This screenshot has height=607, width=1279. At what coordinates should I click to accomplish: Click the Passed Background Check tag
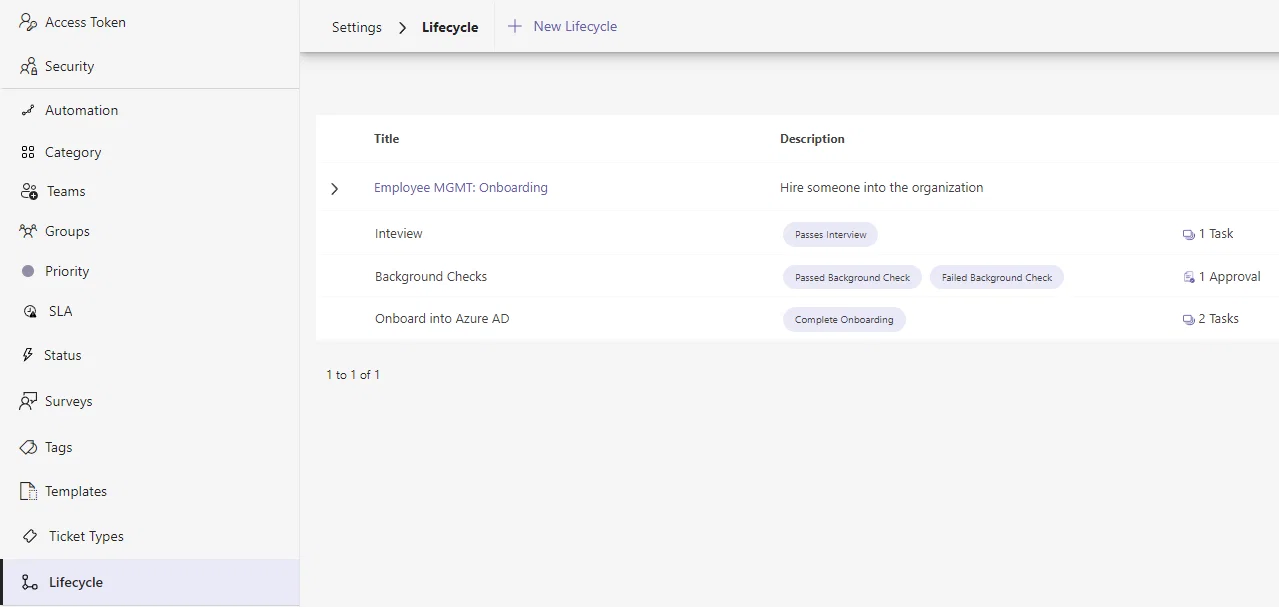[852, 277]
